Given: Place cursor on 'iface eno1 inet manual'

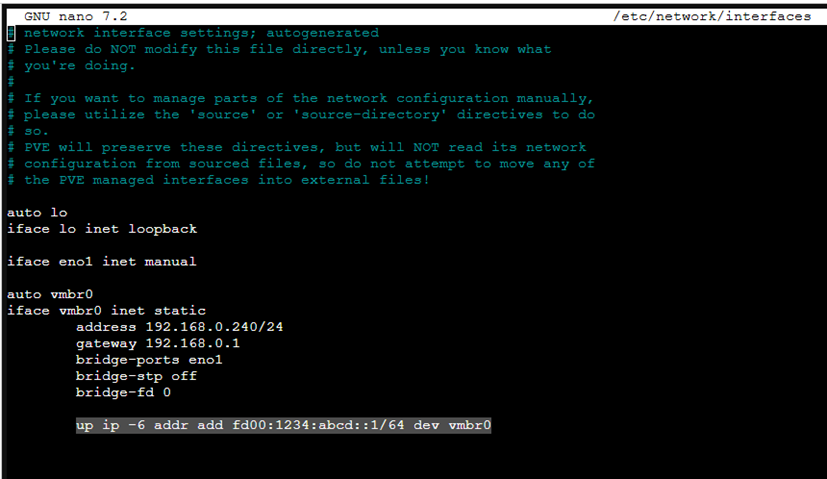Looking at the screenshot, I should 101,261.
